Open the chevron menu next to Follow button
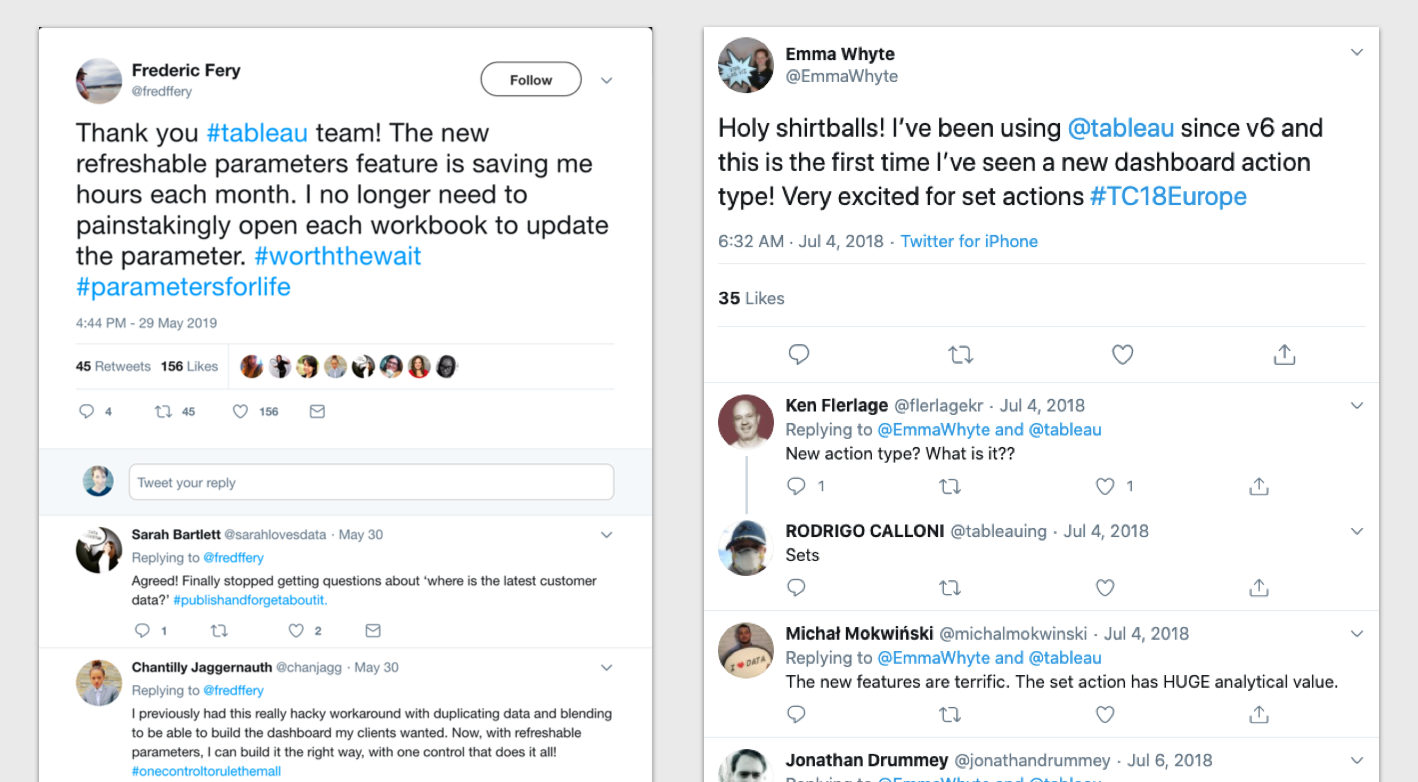The image size is (1418, 782). (x=606, y=81)
